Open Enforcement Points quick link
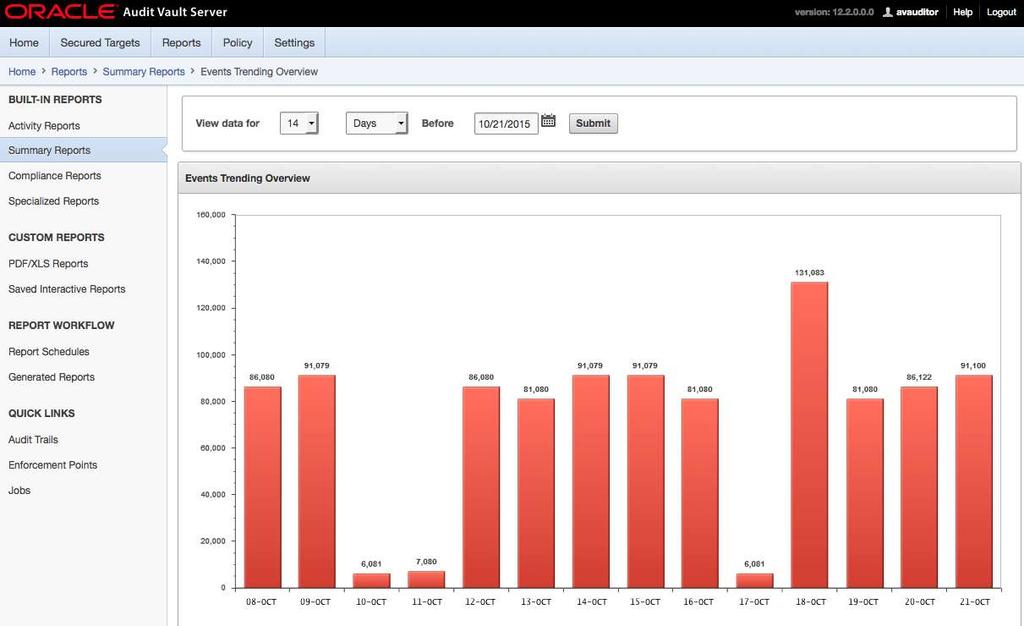Screen dimensions: 1024x626 coord(53,465)
